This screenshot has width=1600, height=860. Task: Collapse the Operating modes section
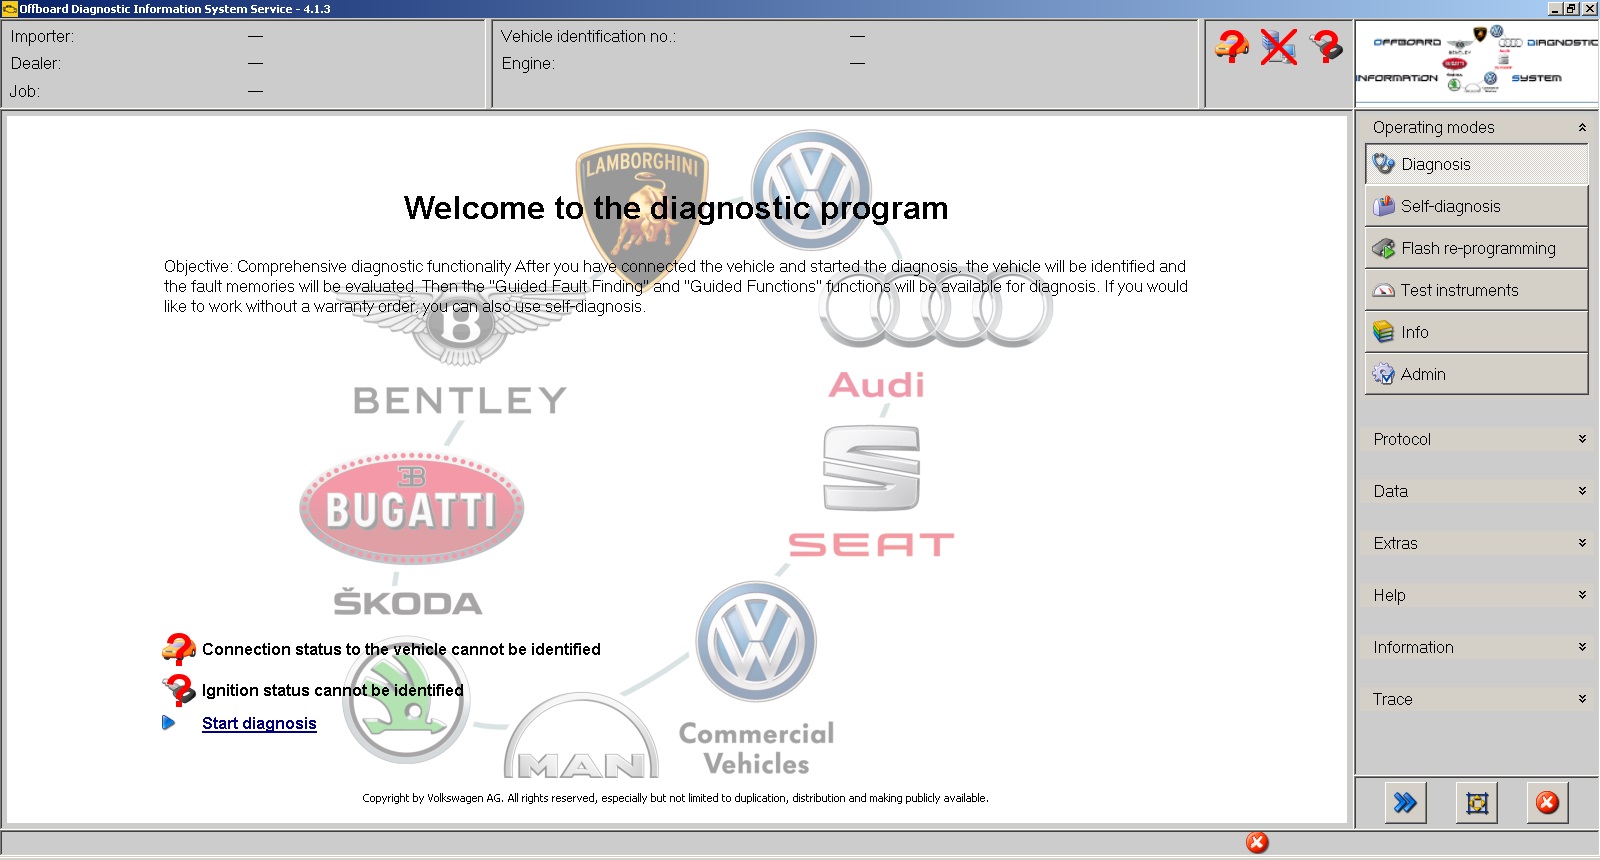point(1582,127)
